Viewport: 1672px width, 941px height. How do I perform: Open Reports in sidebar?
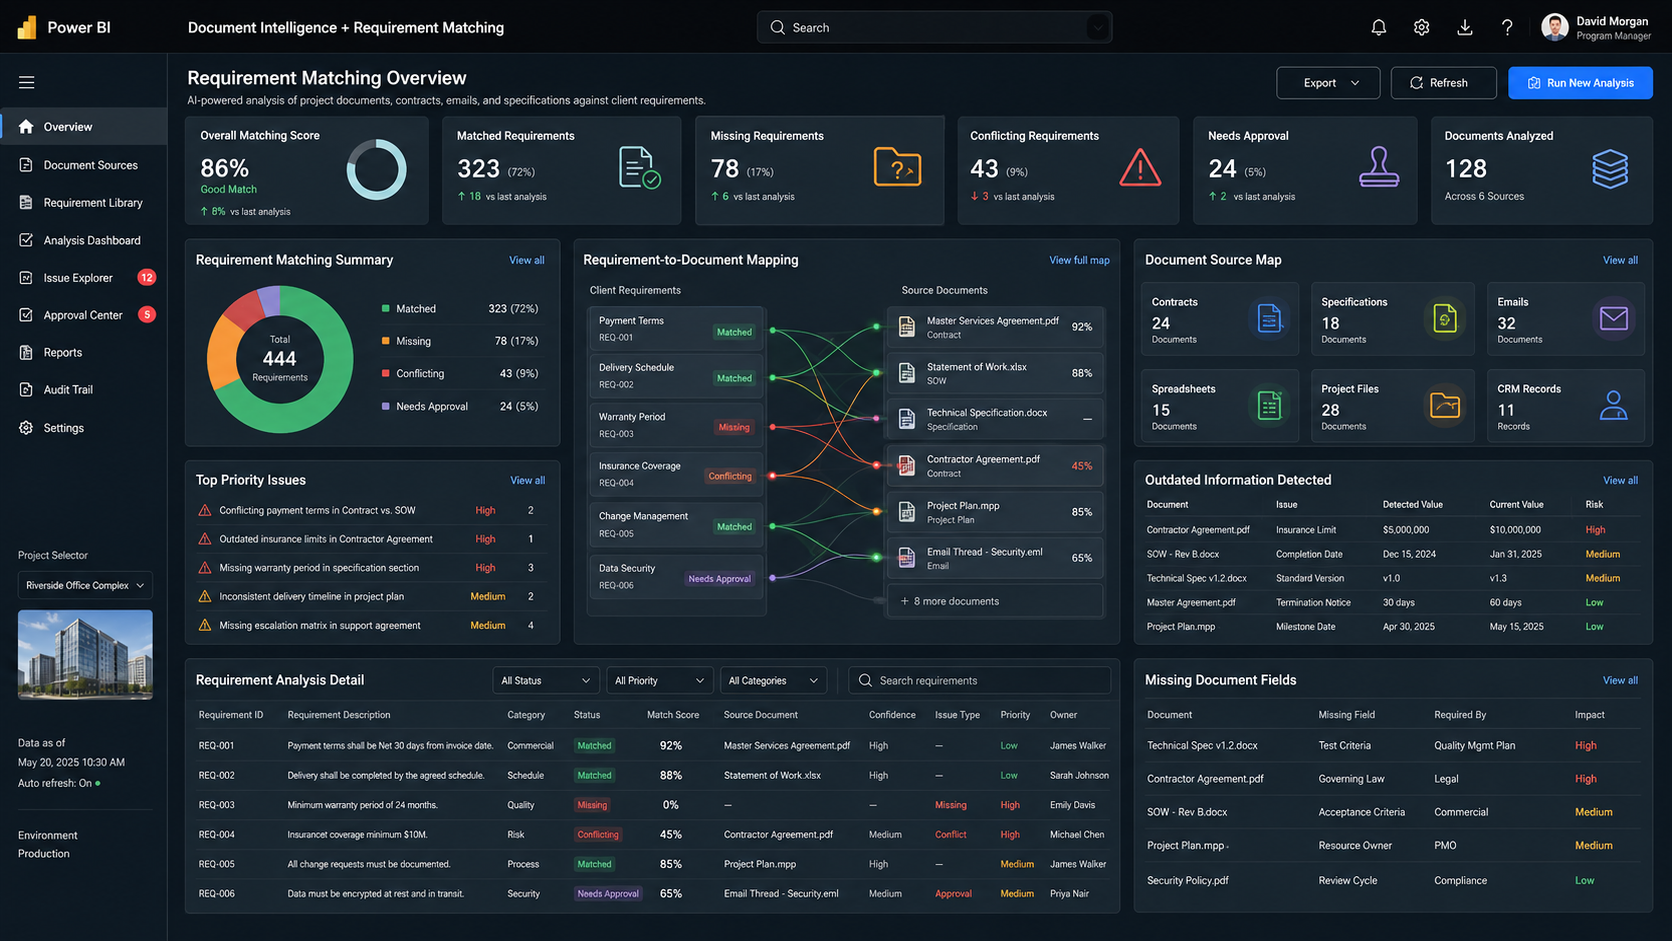pyautogui.click(x=84, y=353)
